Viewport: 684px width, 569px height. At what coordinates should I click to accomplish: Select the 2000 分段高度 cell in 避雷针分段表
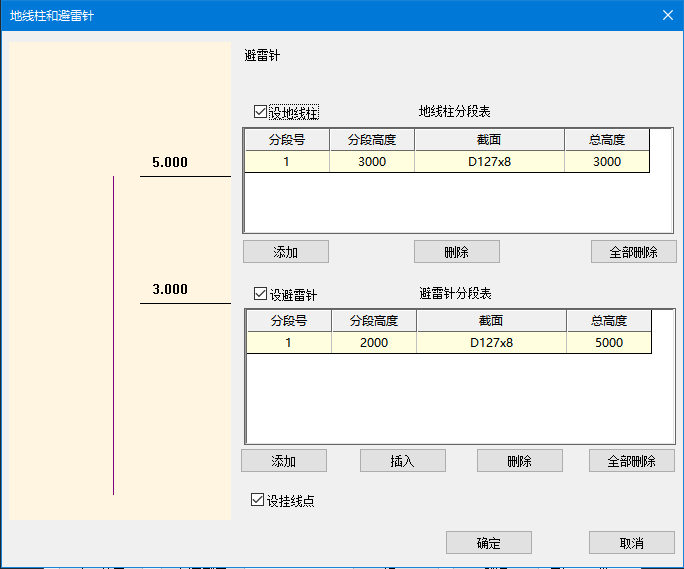click(373, 343)
